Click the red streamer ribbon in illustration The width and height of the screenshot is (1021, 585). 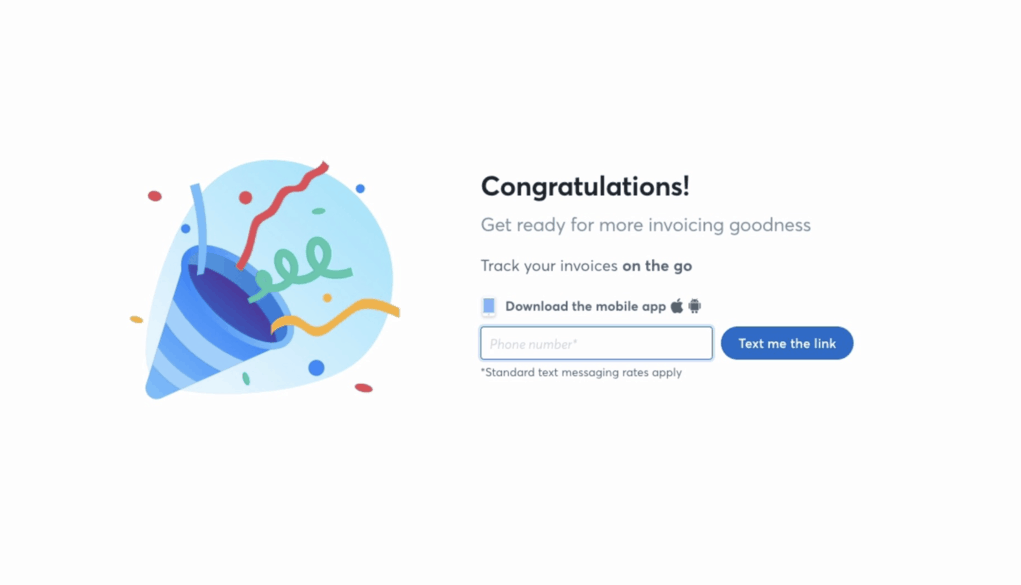pos(281,215)
